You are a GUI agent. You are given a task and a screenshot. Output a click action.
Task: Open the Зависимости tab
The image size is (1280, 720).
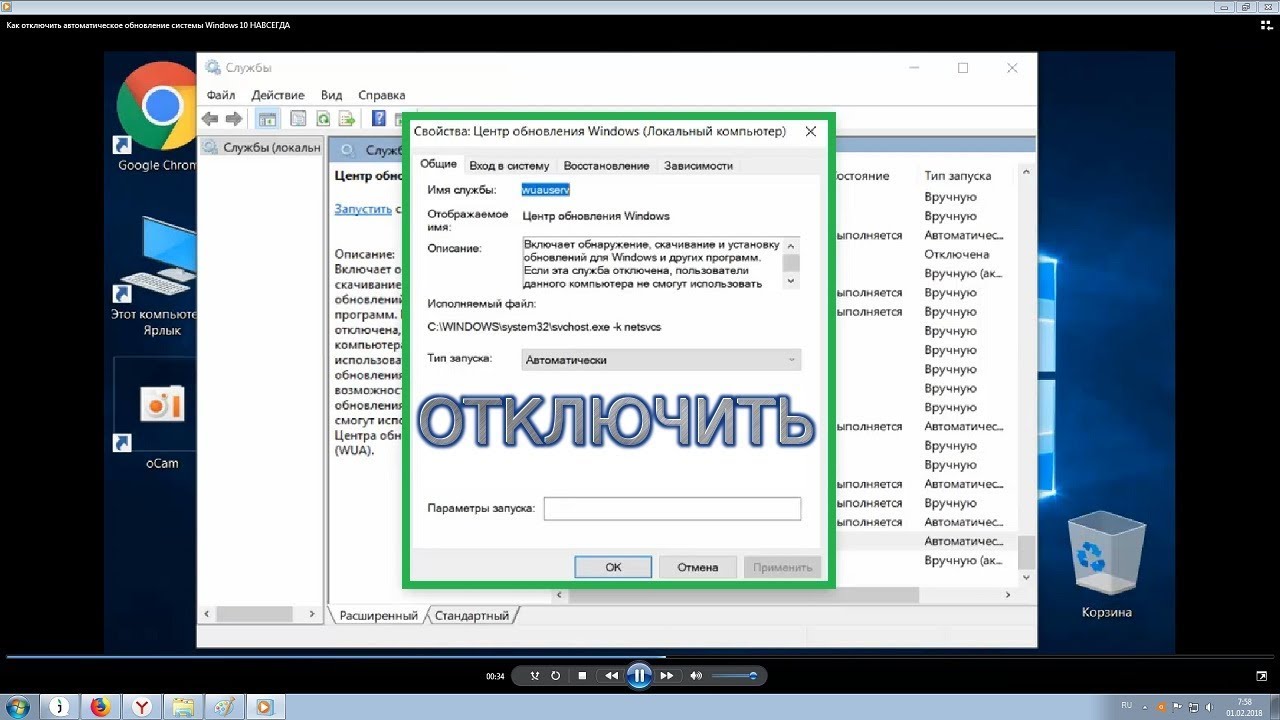coord(698,166)
